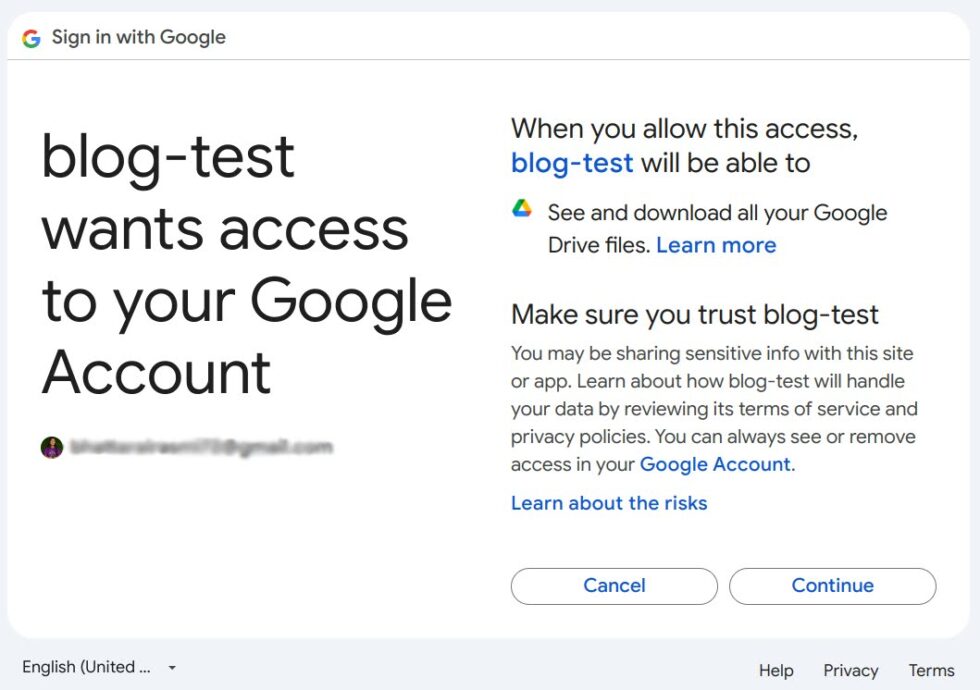The width and height of the screenshot is (980, 690).
Task: Open the Help link
Action: pos(775,671)
